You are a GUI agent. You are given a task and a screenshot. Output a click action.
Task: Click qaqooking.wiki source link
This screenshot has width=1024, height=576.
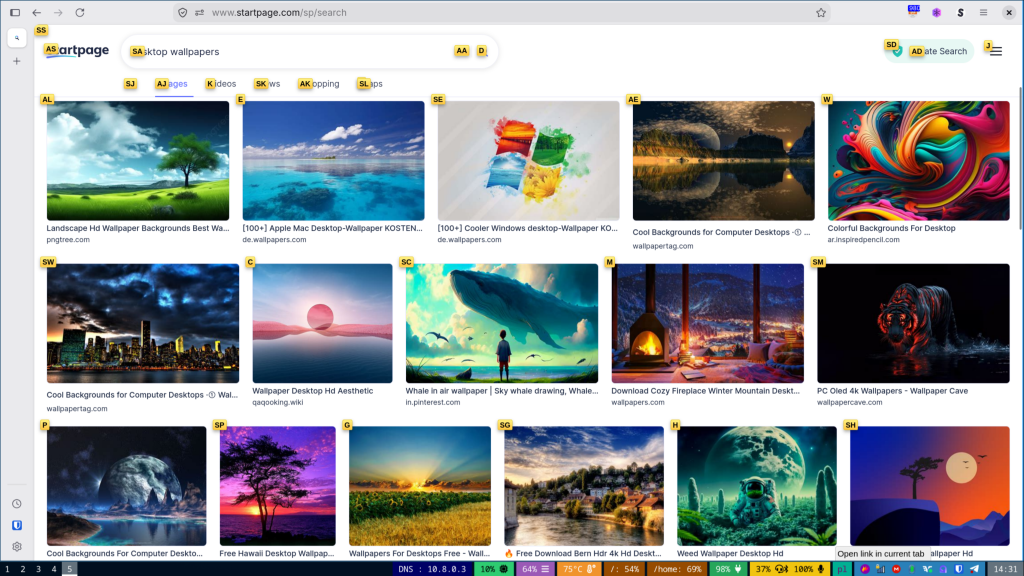click(x=278, y=402)
